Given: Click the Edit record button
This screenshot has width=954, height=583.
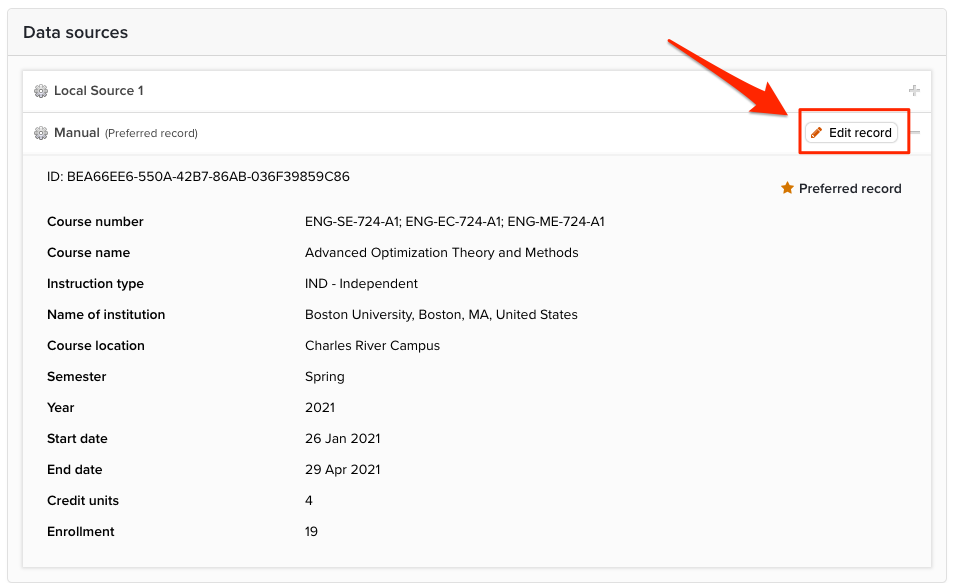Looking at the screenshot, I should [851, 133].
